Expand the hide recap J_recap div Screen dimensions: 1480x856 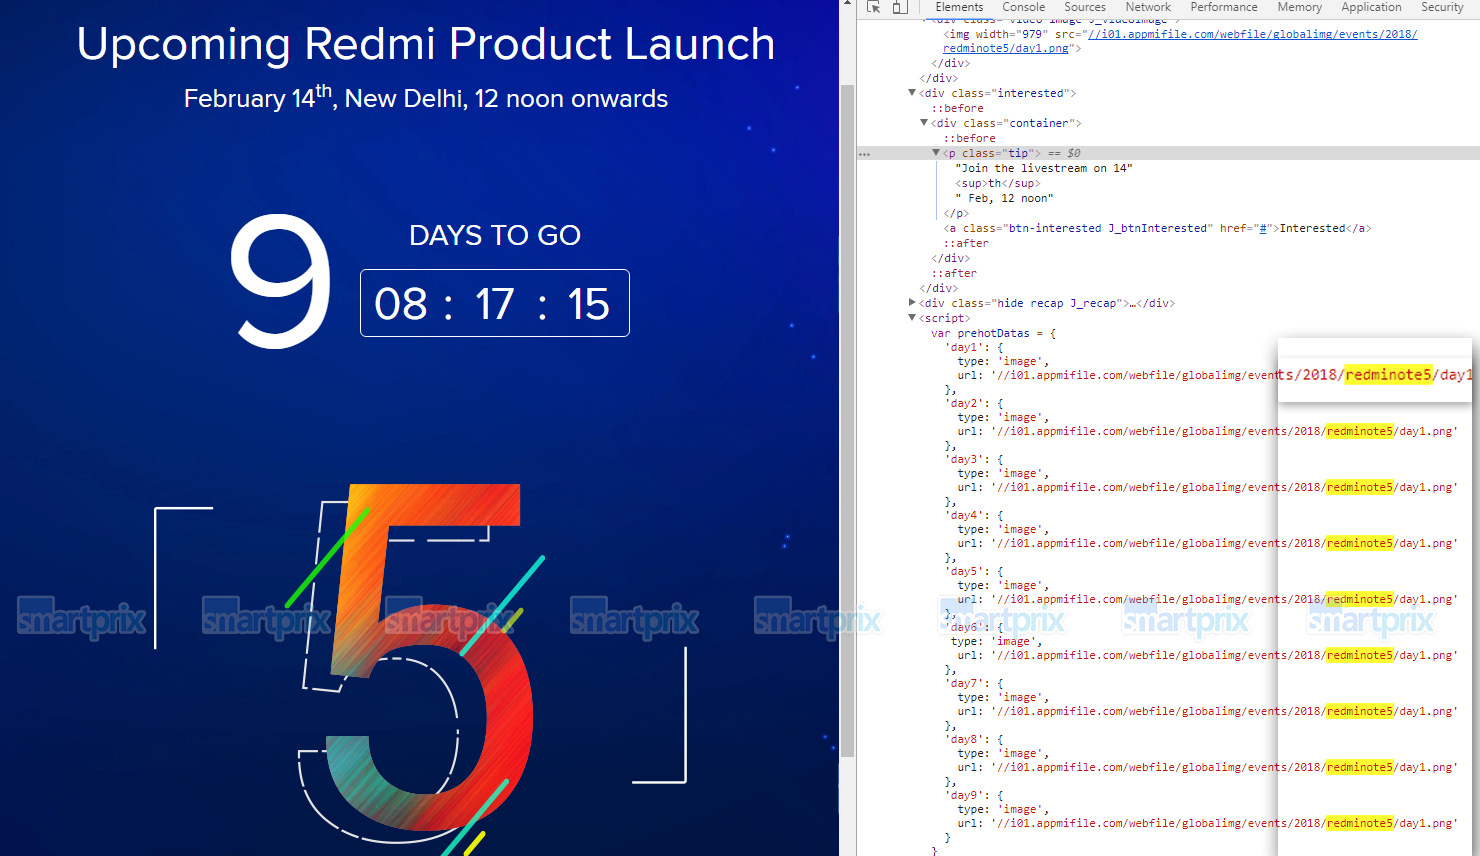pyautogui.click(x=912, y=303)
